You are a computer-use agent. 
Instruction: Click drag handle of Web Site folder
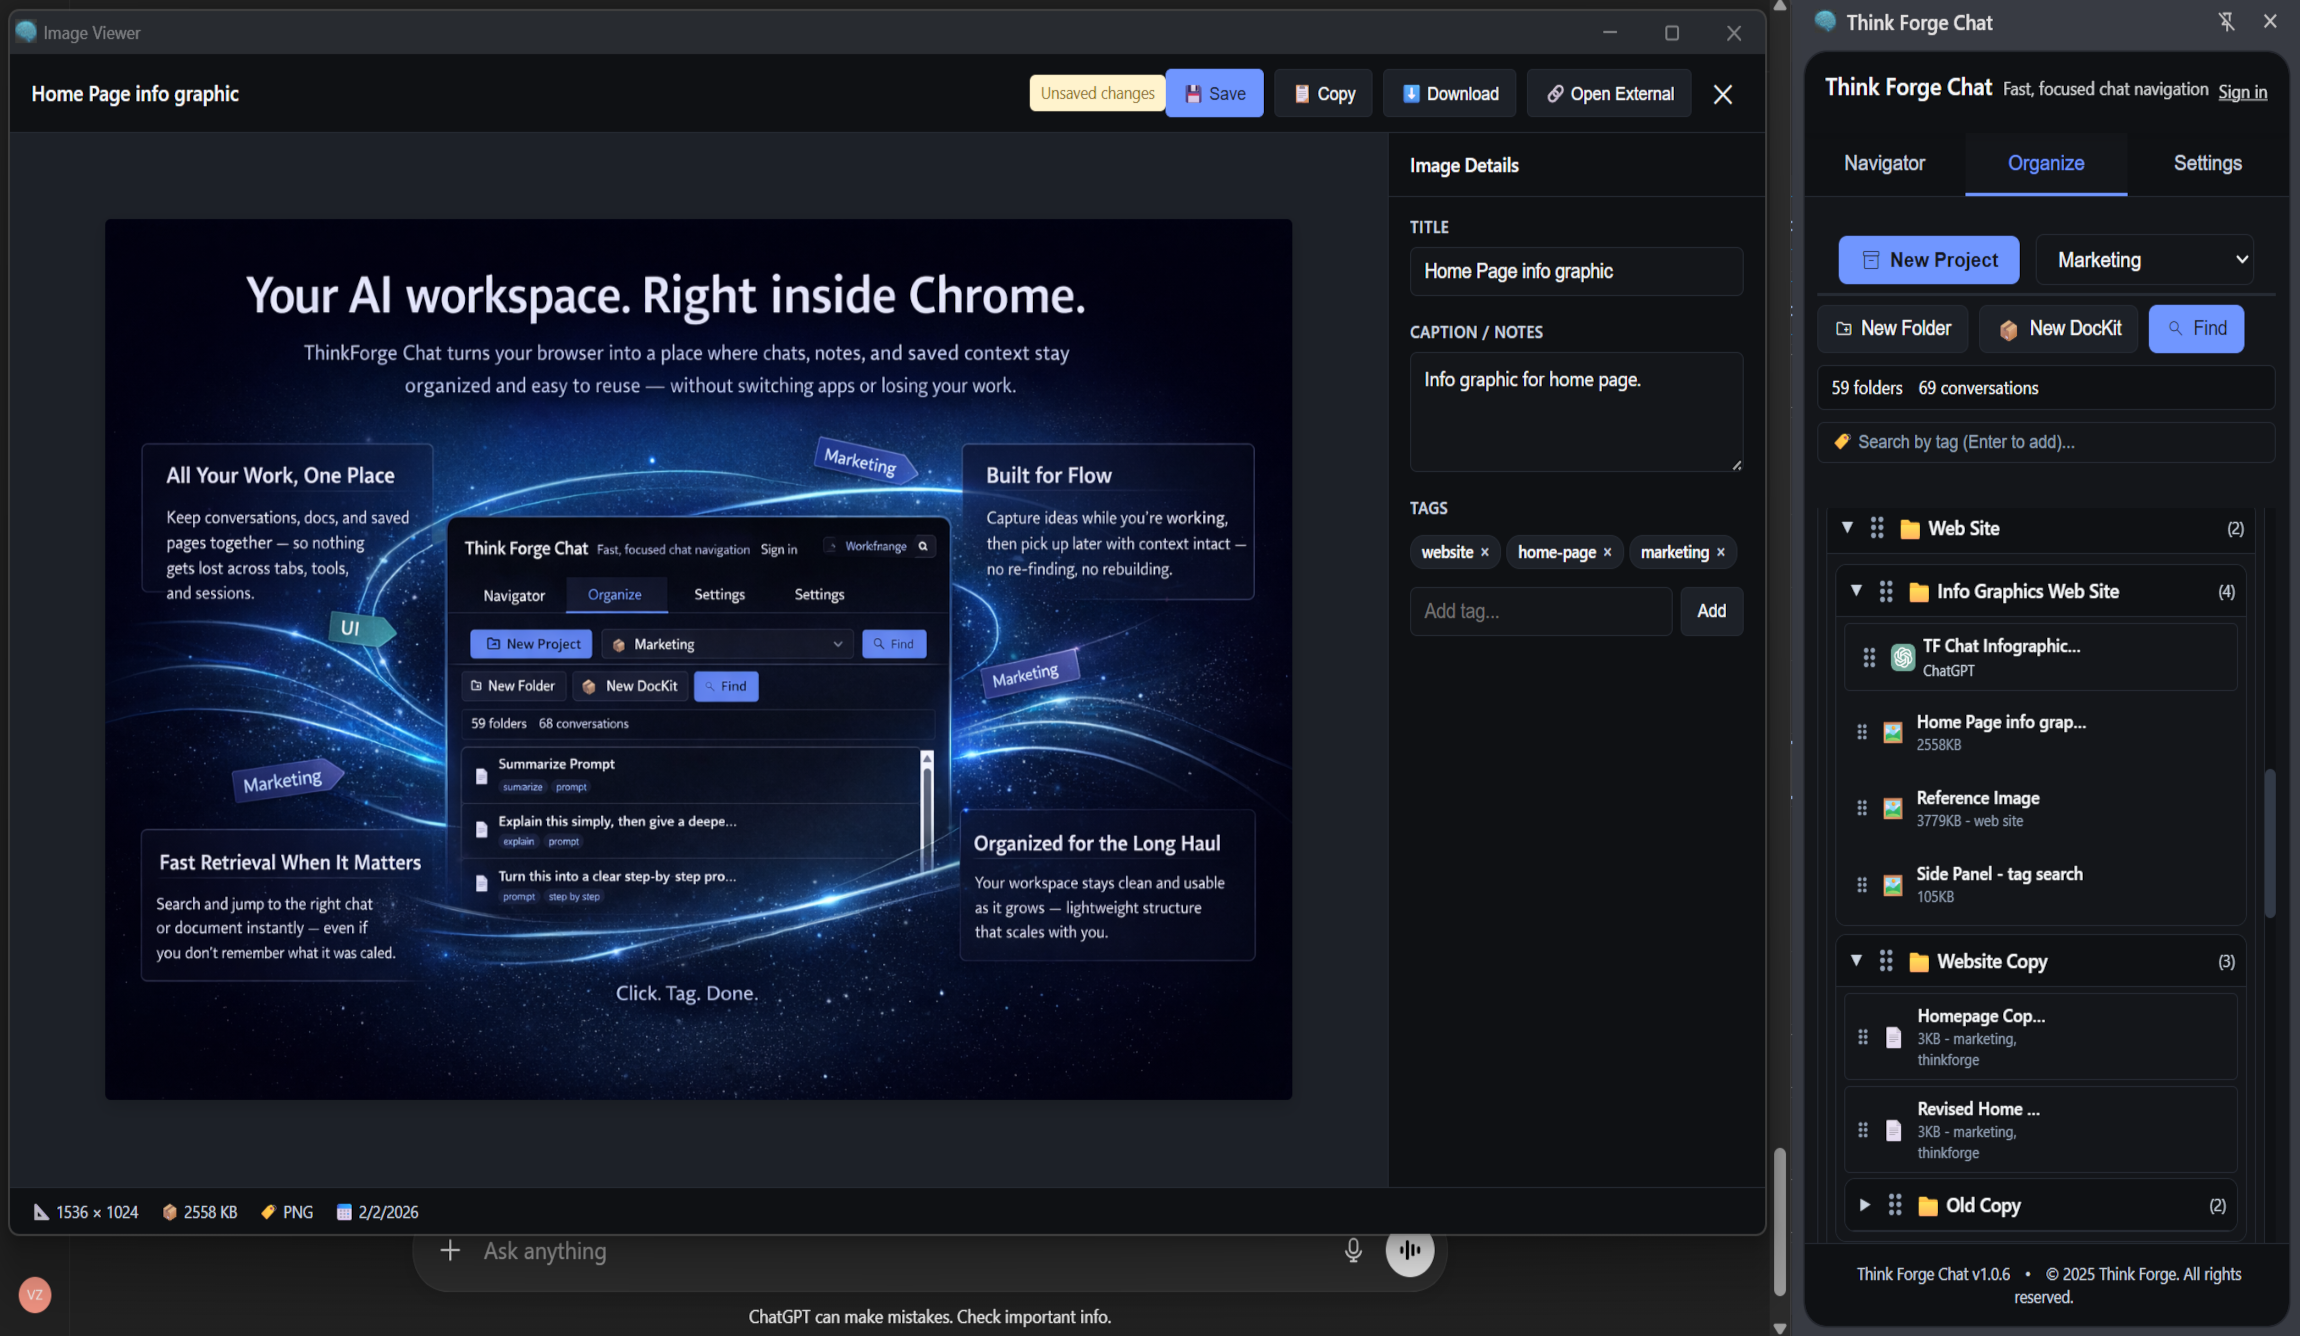(x=1877, y=528)
